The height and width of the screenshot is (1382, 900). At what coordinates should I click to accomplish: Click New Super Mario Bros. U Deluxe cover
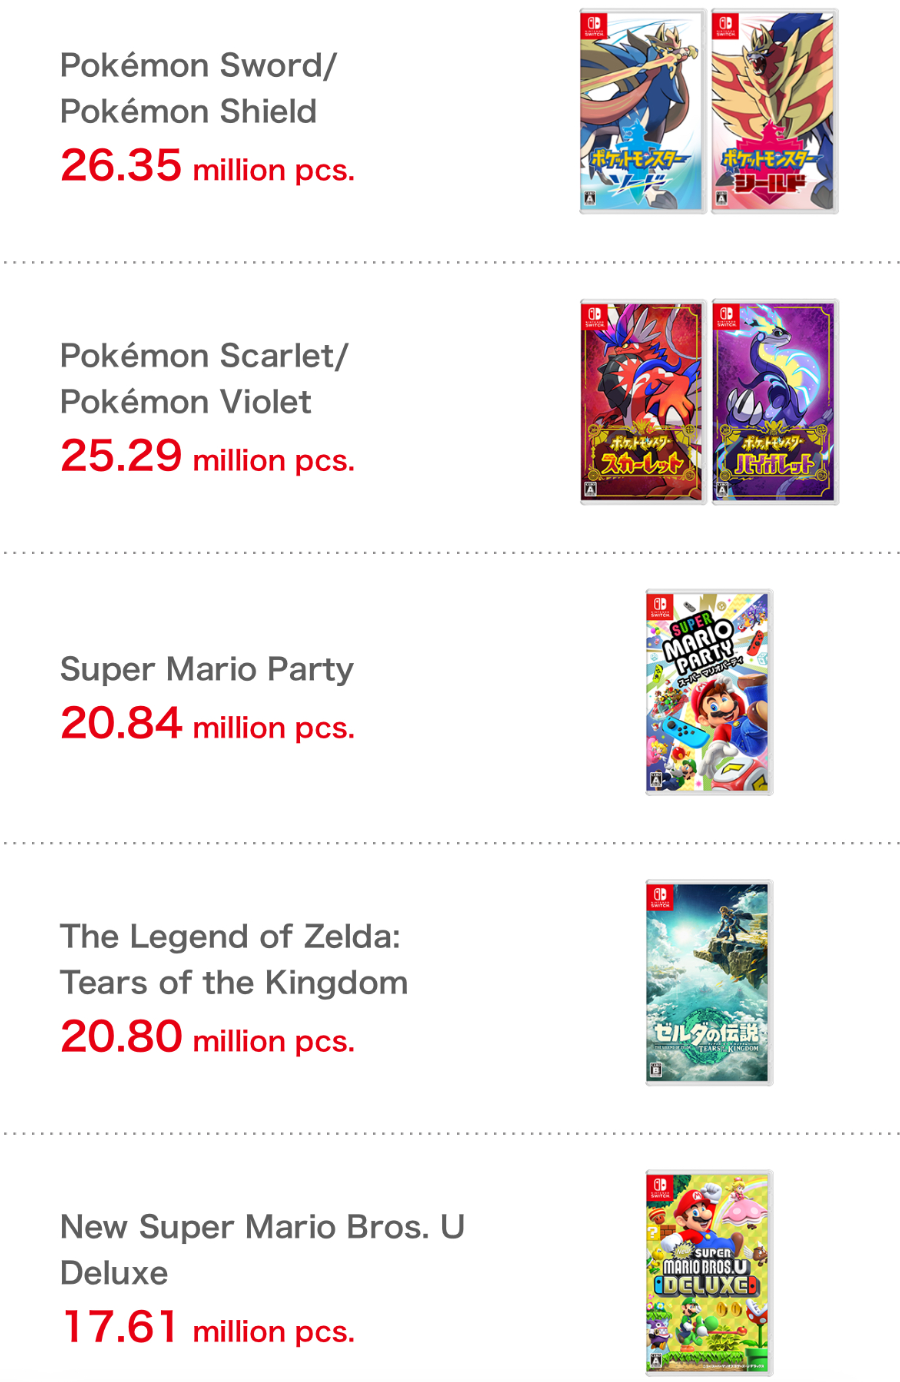click(x=709, y=1273)
